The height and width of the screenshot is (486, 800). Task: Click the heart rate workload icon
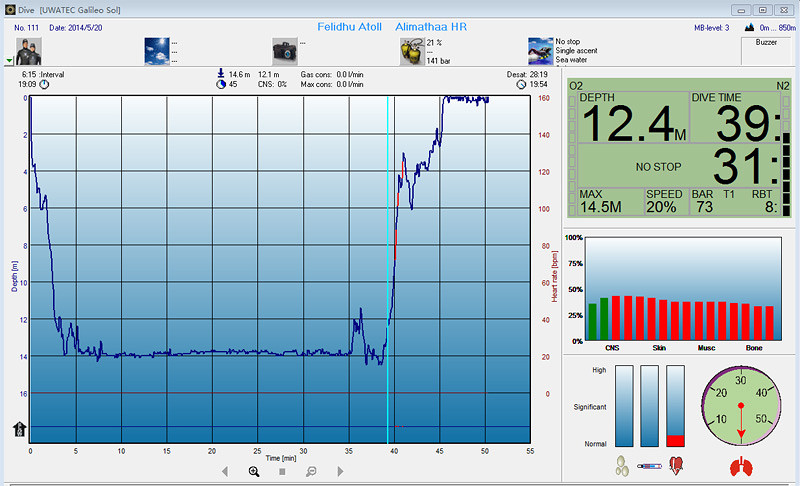[x=676, y=466]
